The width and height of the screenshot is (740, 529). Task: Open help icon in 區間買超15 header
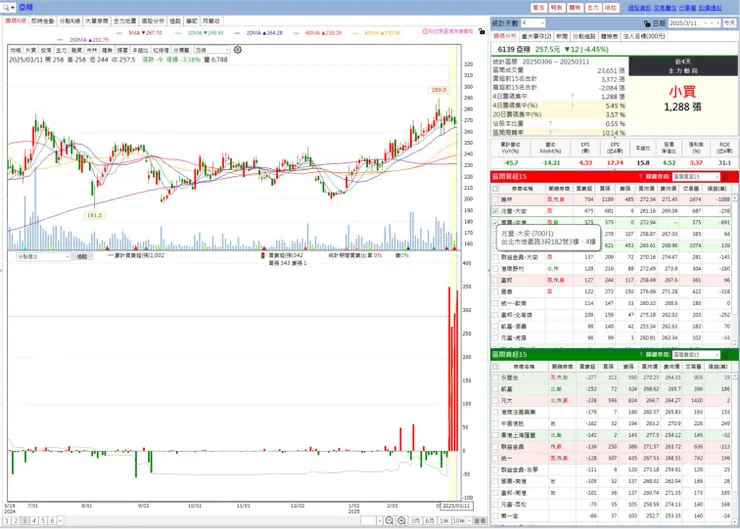pyautogui.click(x=640, y=176)
